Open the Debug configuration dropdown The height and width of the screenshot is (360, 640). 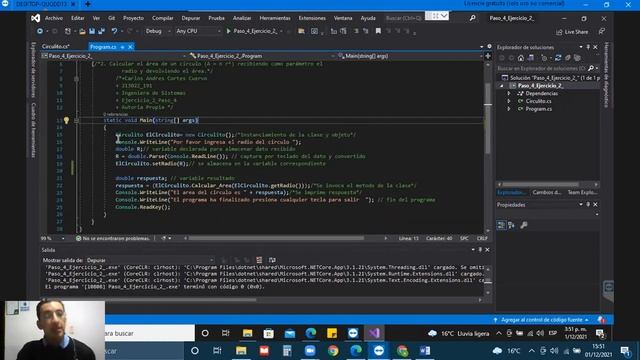pyautogui.click(x=158, y=31)
